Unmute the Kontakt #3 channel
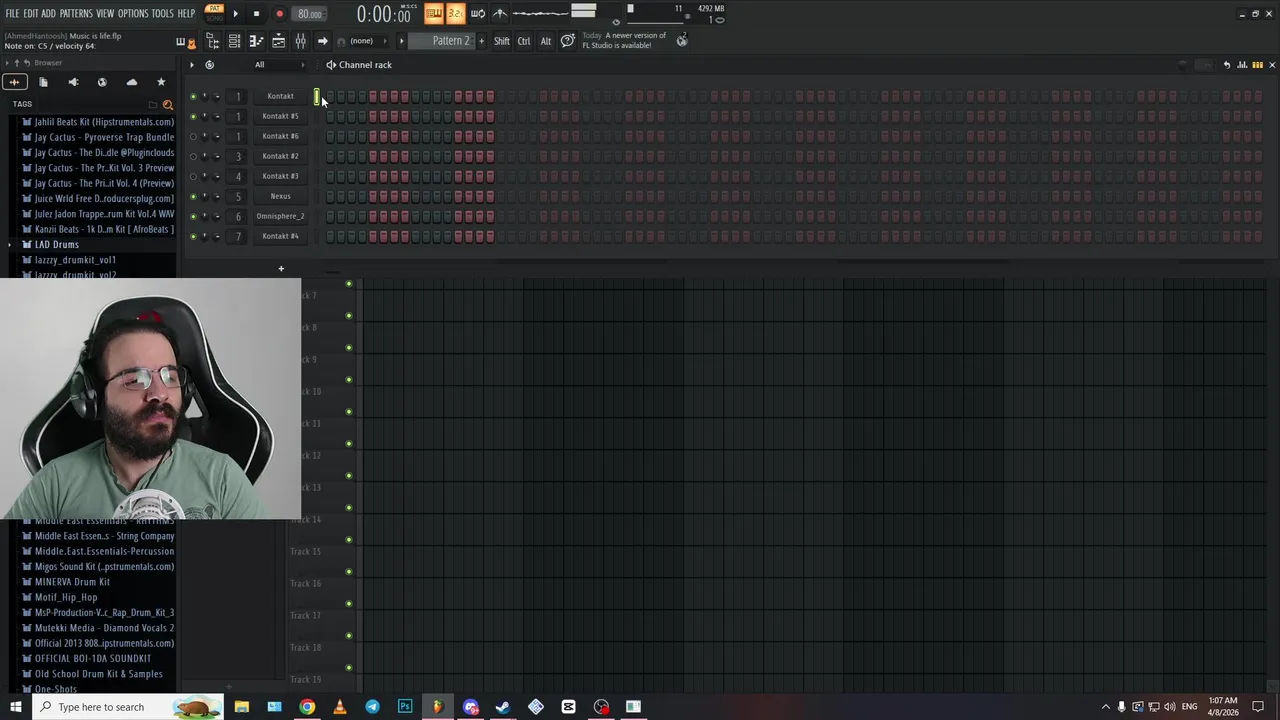 pos(193,176)
